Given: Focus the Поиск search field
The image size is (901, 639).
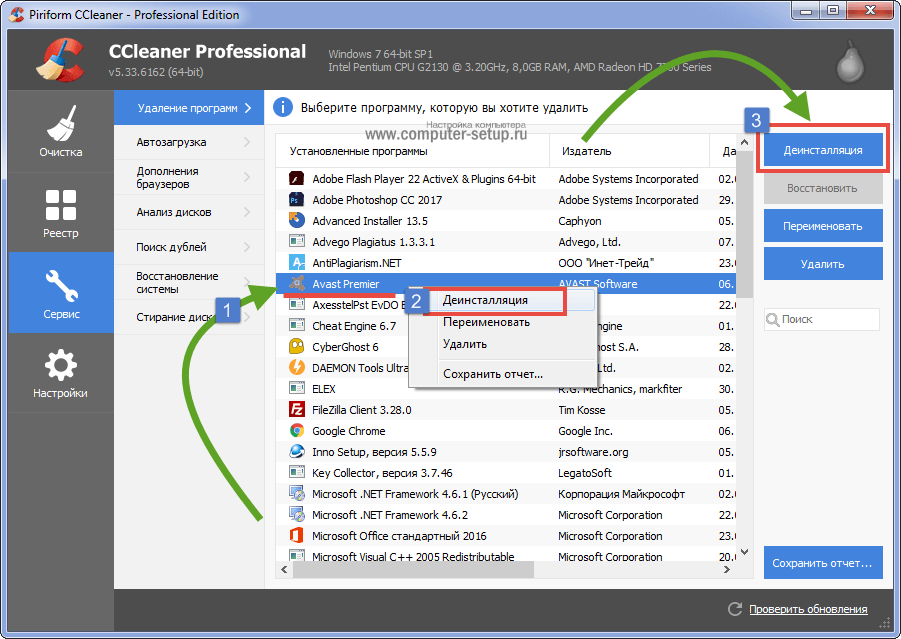Looking at the screenshot, I should coord(822,320).
